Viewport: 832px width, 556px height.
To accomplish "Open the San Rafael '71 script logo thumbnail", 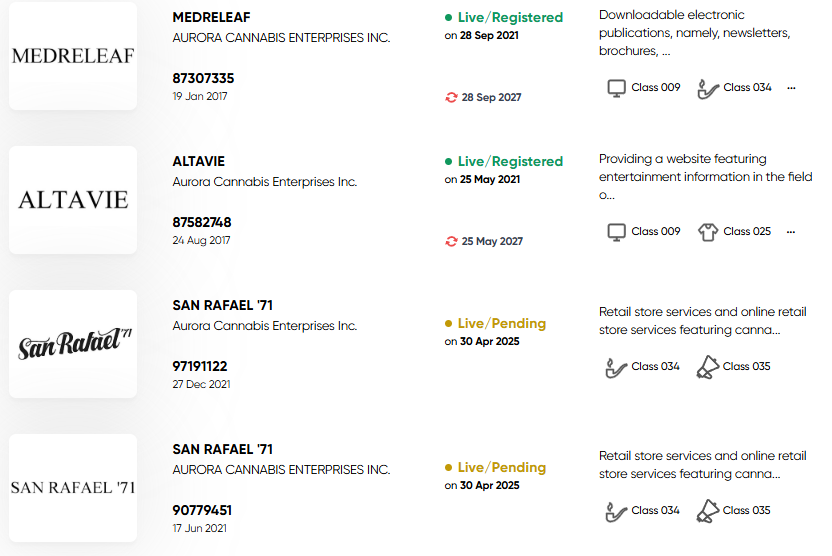I will click(73, 344).
